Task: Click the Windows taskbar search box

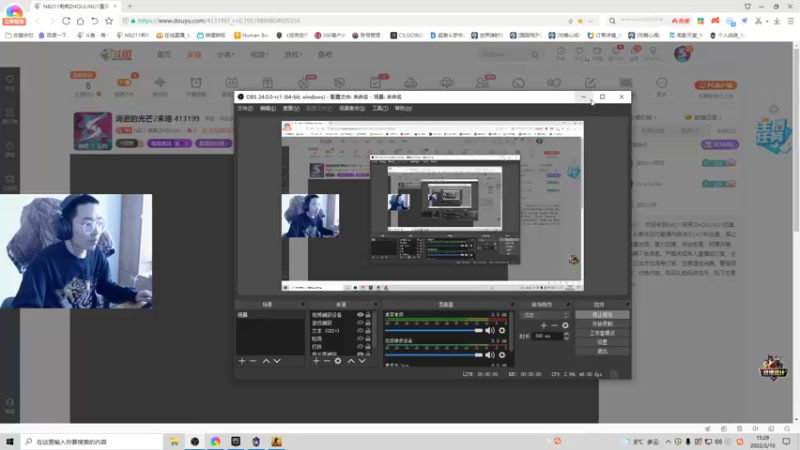Action: tap(92, 441)
